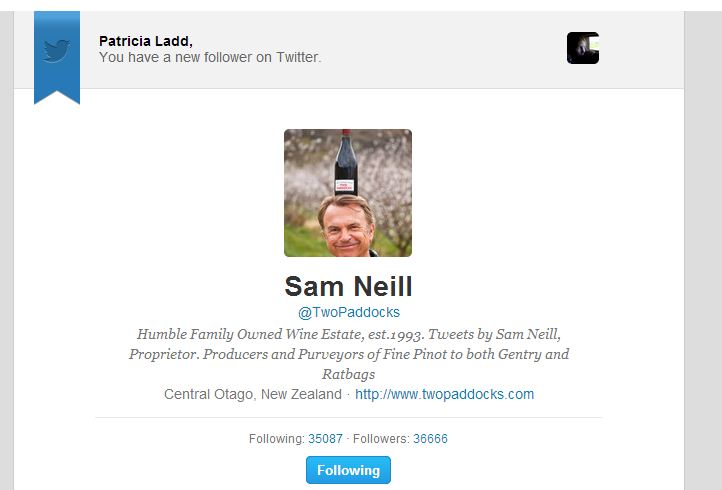Click the "Followers:" label text

pyautogui.click(x=381, y=438)
